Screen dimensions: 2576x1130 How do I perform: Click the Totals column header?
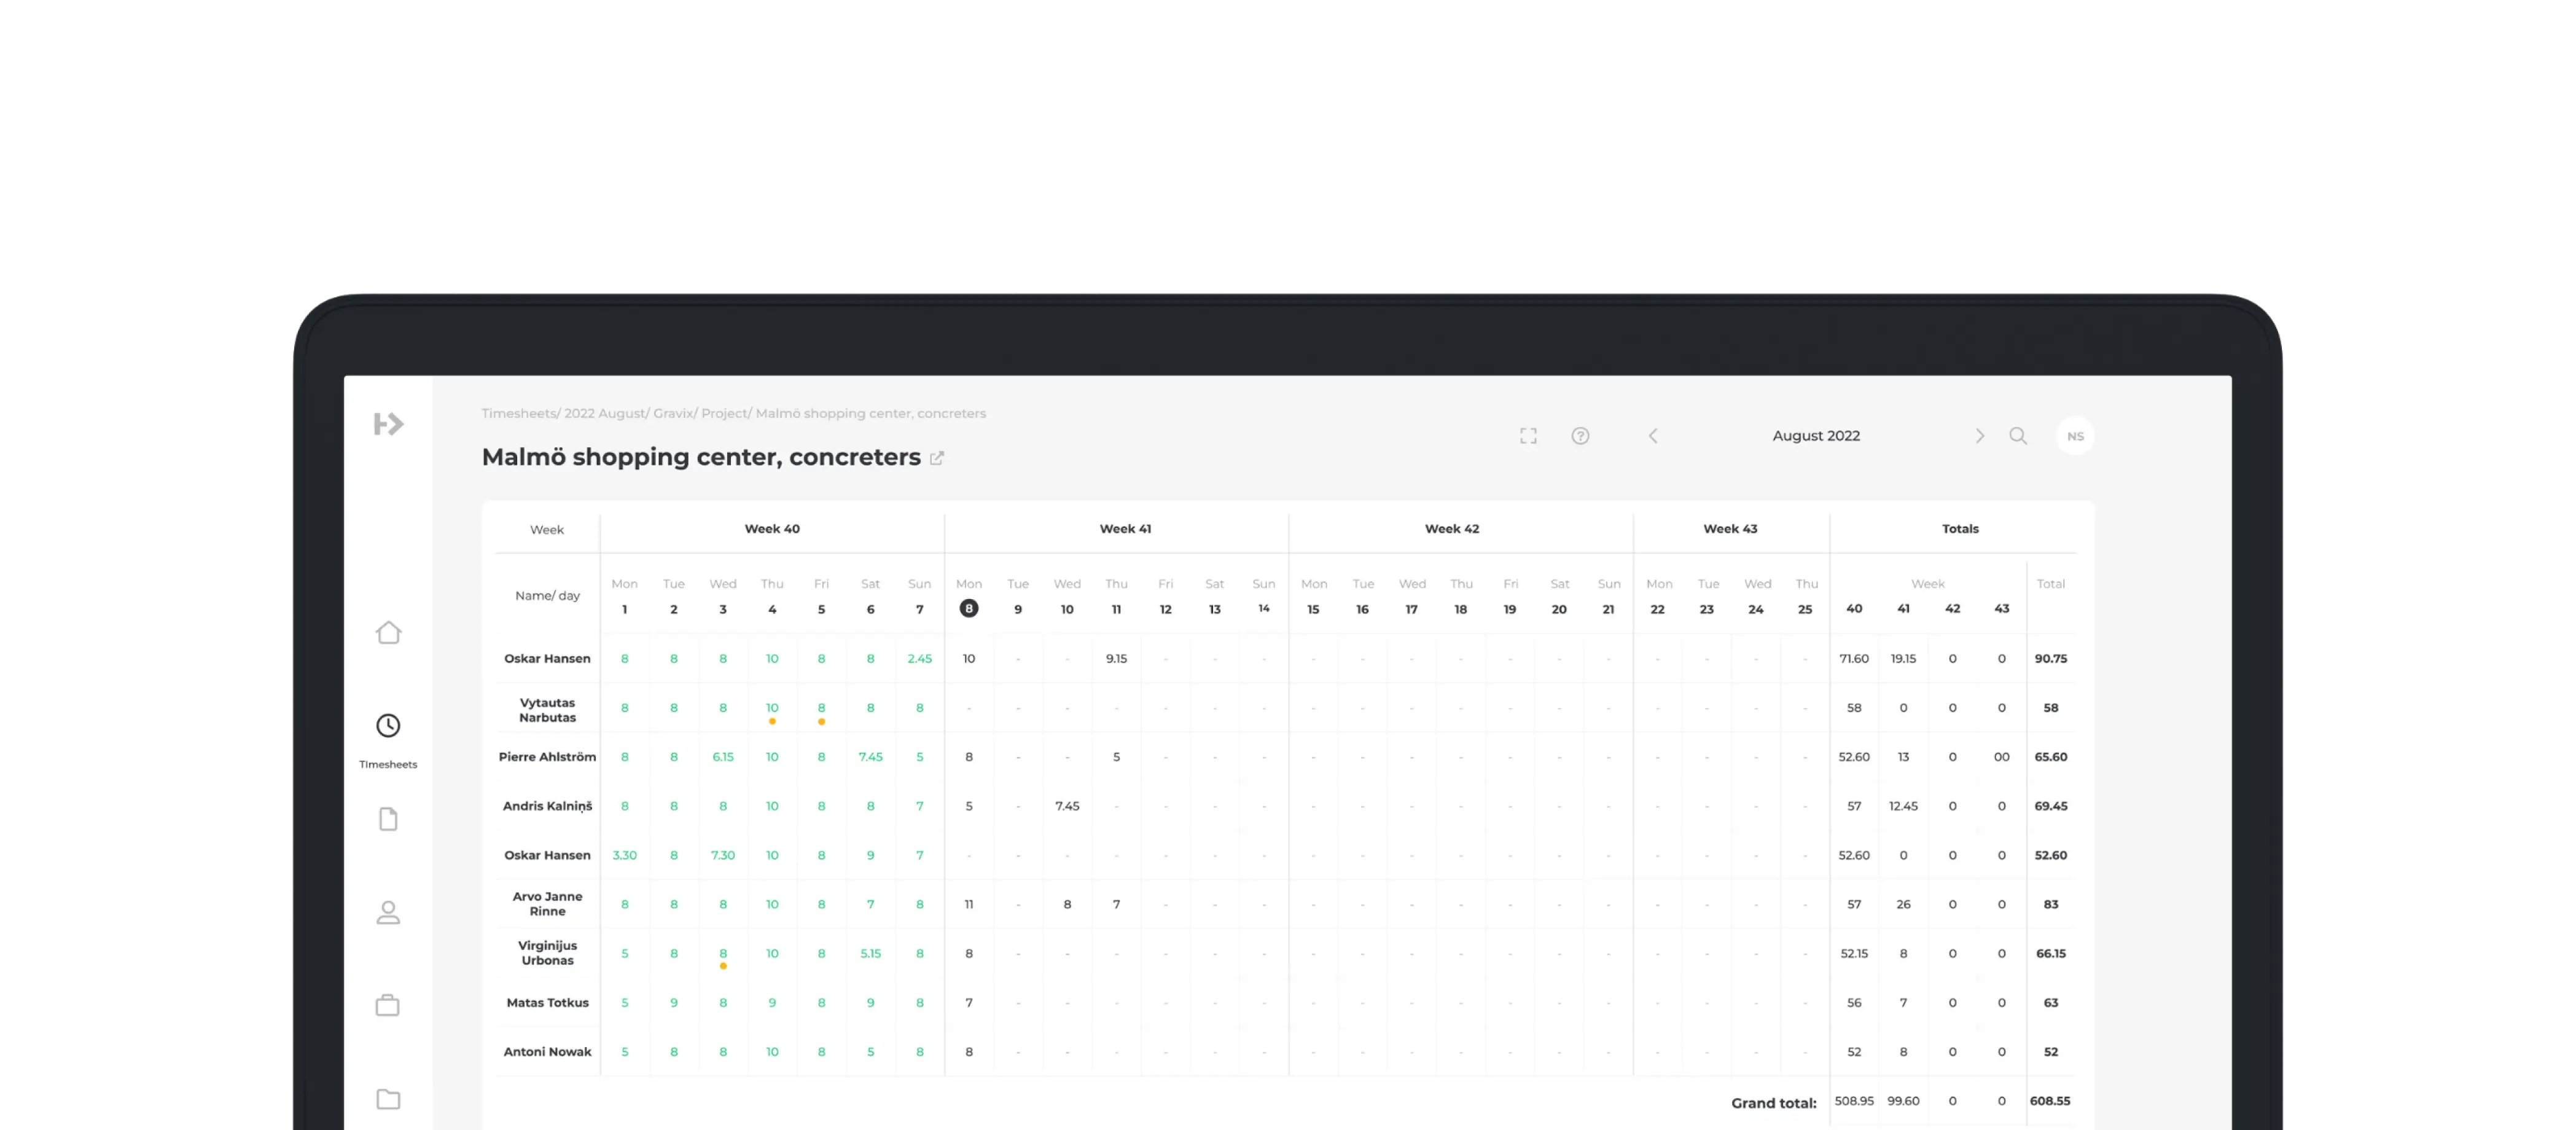(x=1960, y=528)
